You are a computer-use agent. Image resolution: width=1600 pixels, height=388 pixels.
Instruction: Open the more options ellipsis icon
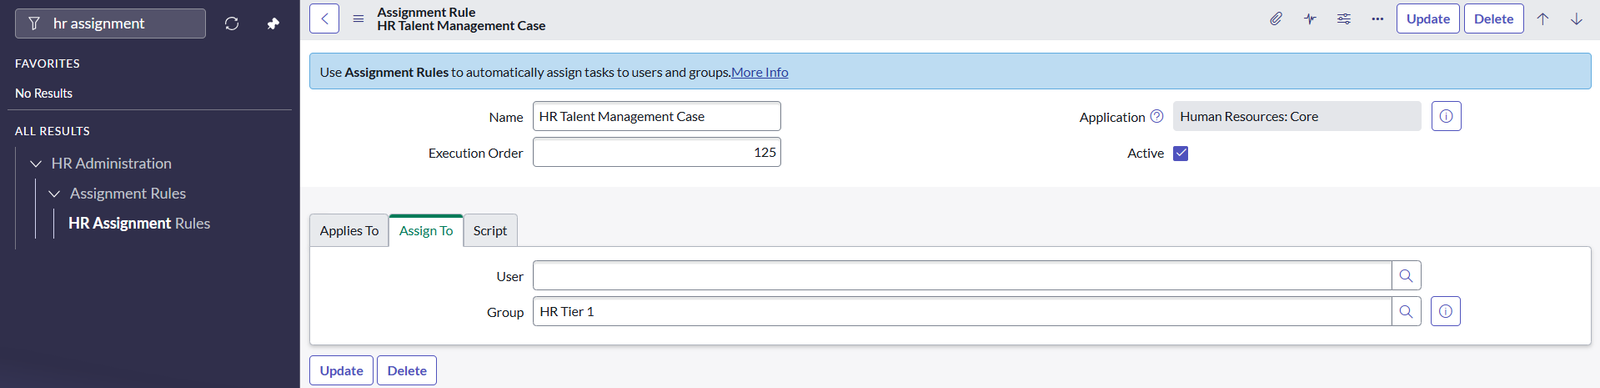[x=1377, y=19]
